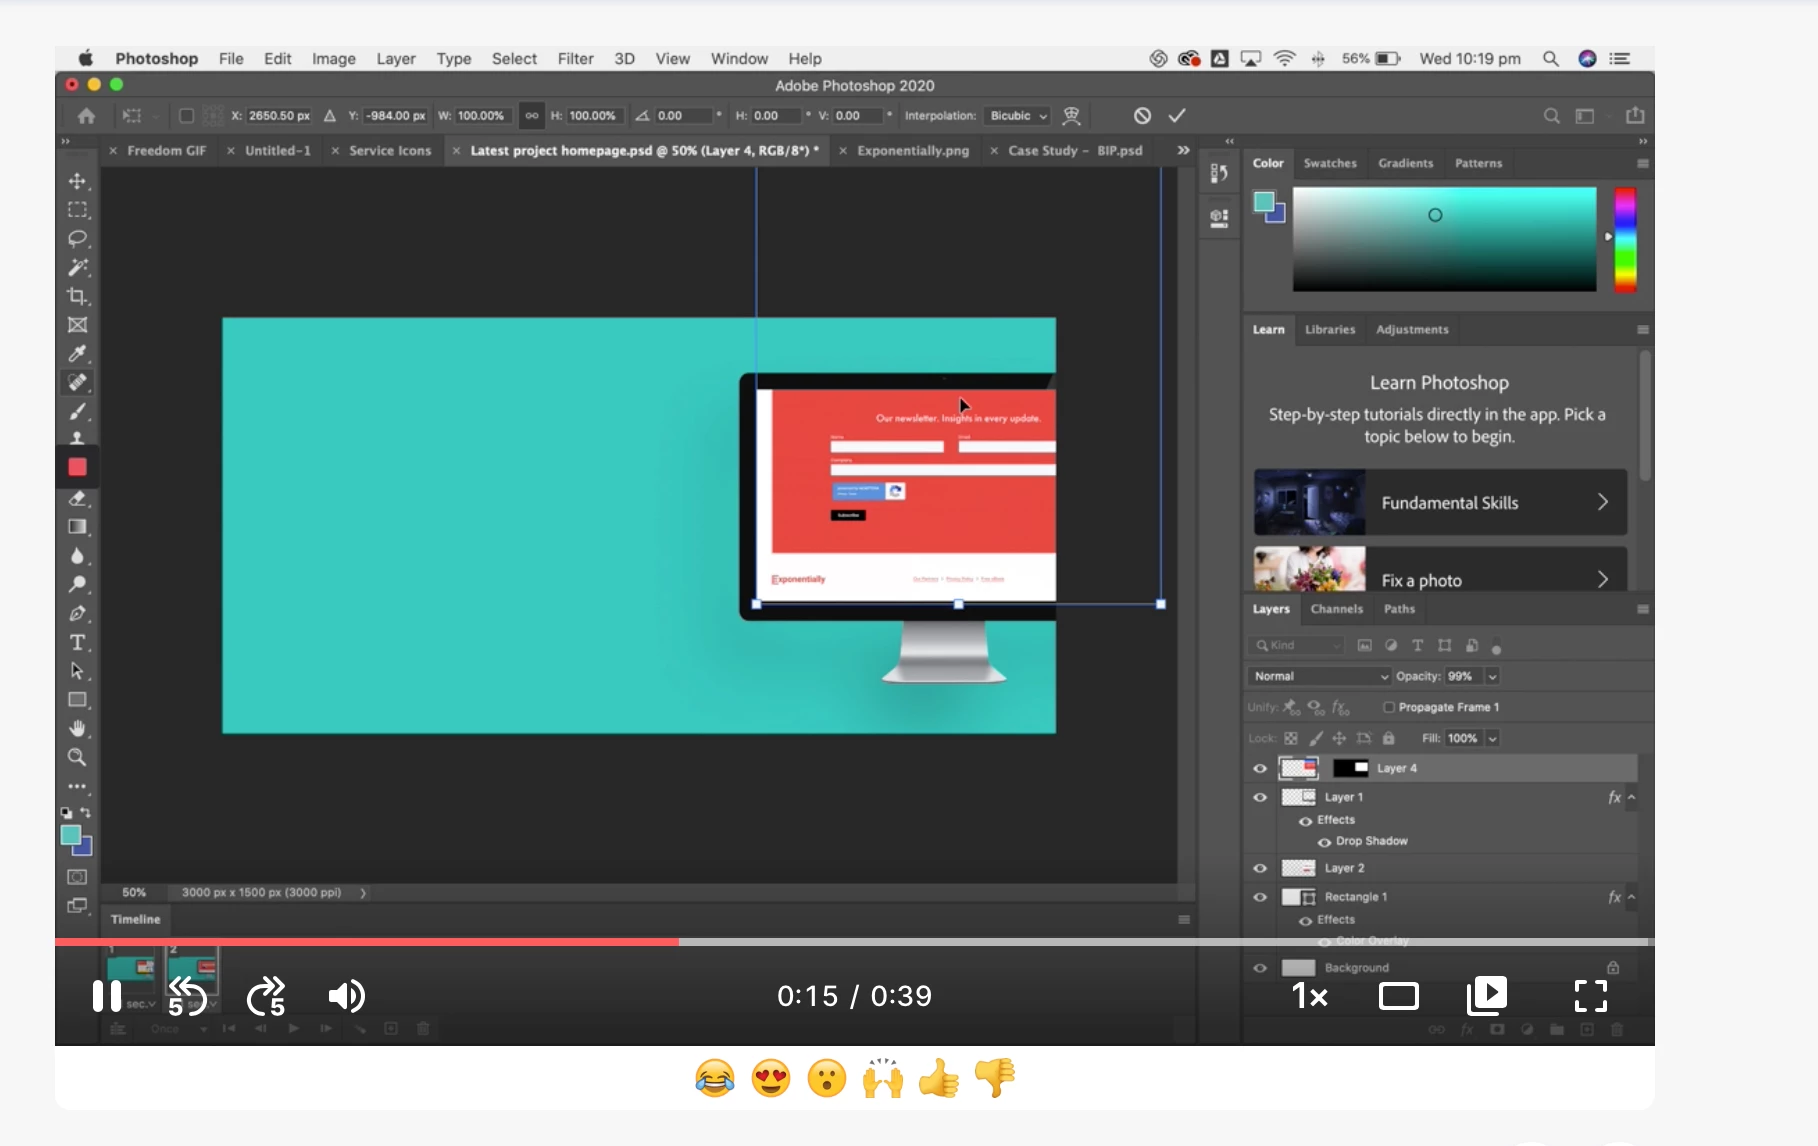
Task: Select the Crop tool
Action: point(77,296)
